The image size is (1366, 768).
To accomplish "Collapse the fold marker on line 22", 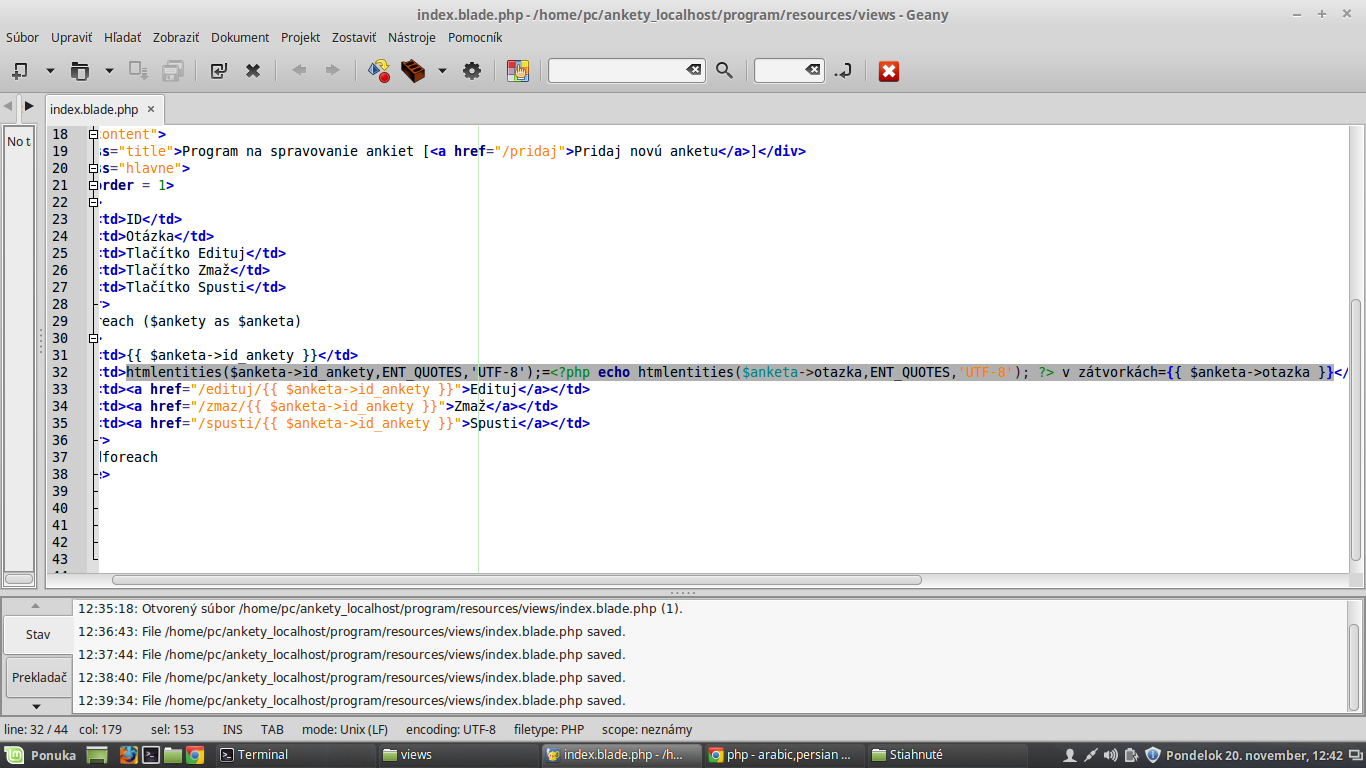I will click(94, 202).
